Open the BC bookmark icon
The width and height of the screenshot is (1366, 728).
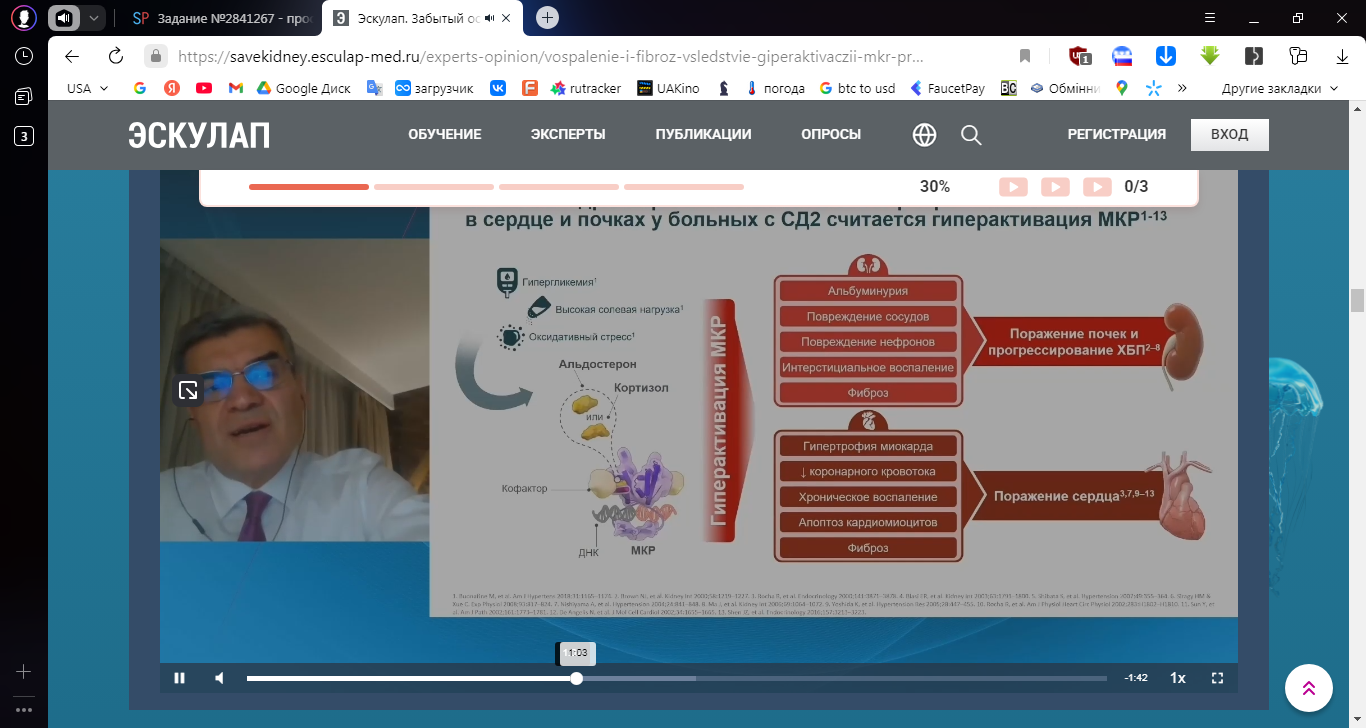tap(1008, 88)
